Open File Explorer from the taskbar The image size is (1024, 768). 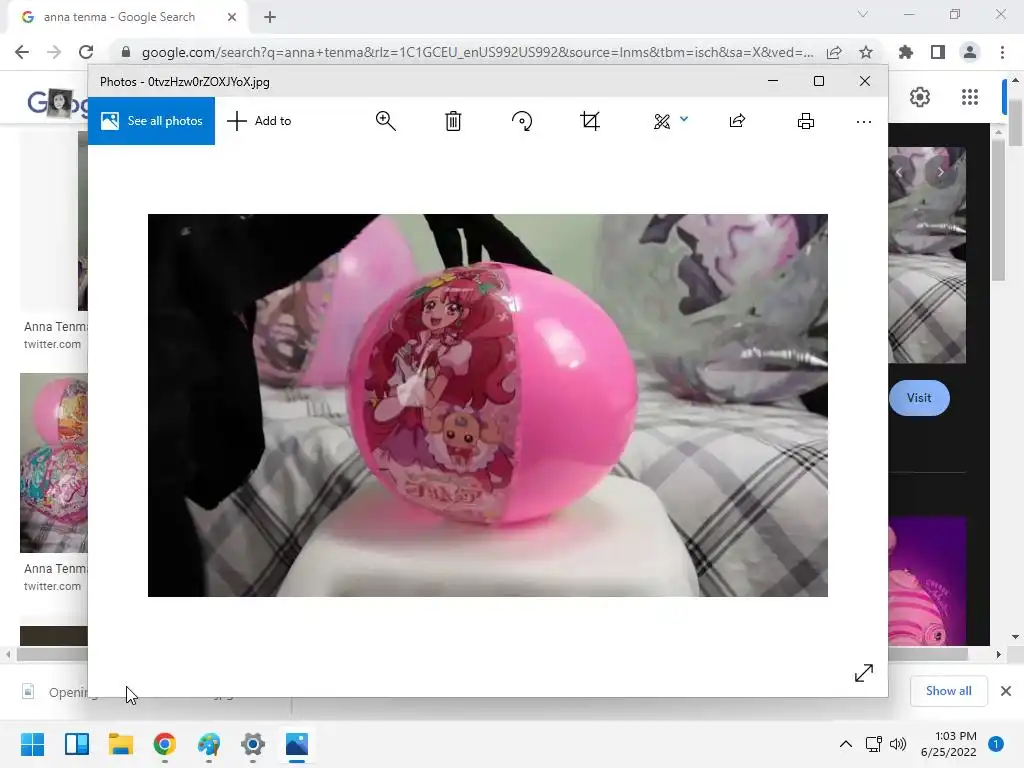pyautogui.click(x=121, y=744)
